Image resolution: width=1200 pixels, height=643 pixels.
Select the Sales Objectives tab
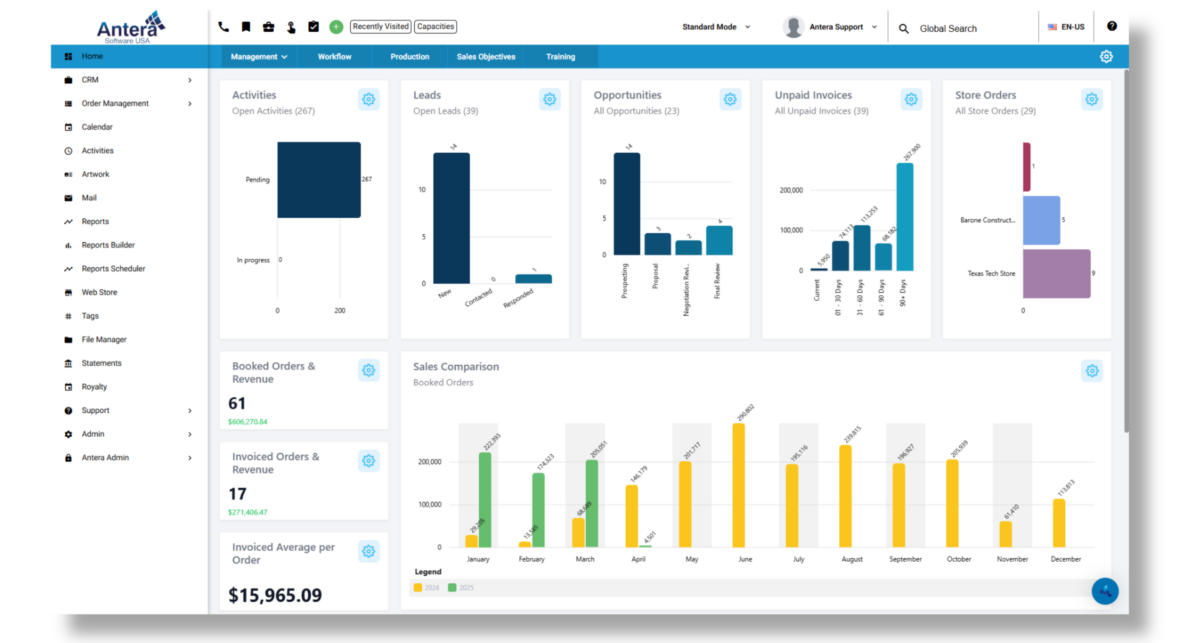click(487, 57)
